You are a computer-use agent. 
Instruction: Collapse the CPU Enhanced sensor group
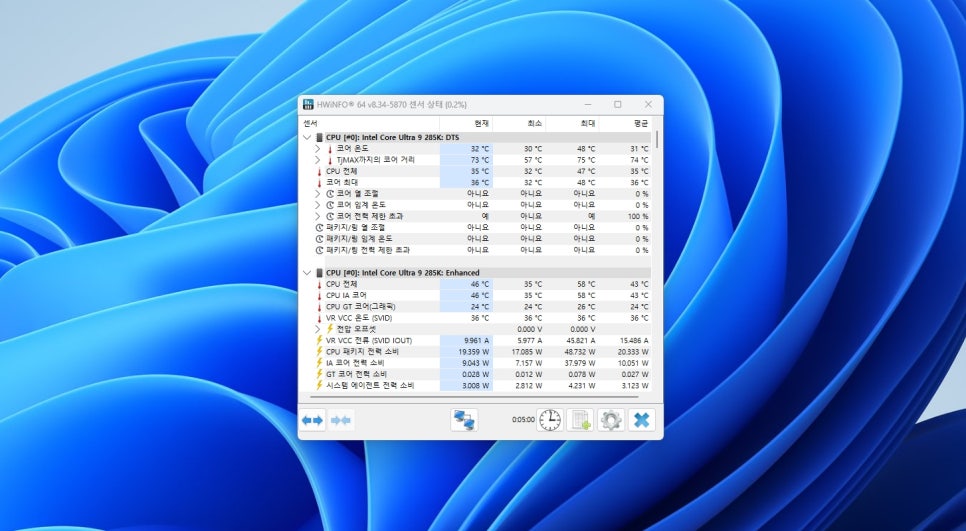(x=307, y=272)
